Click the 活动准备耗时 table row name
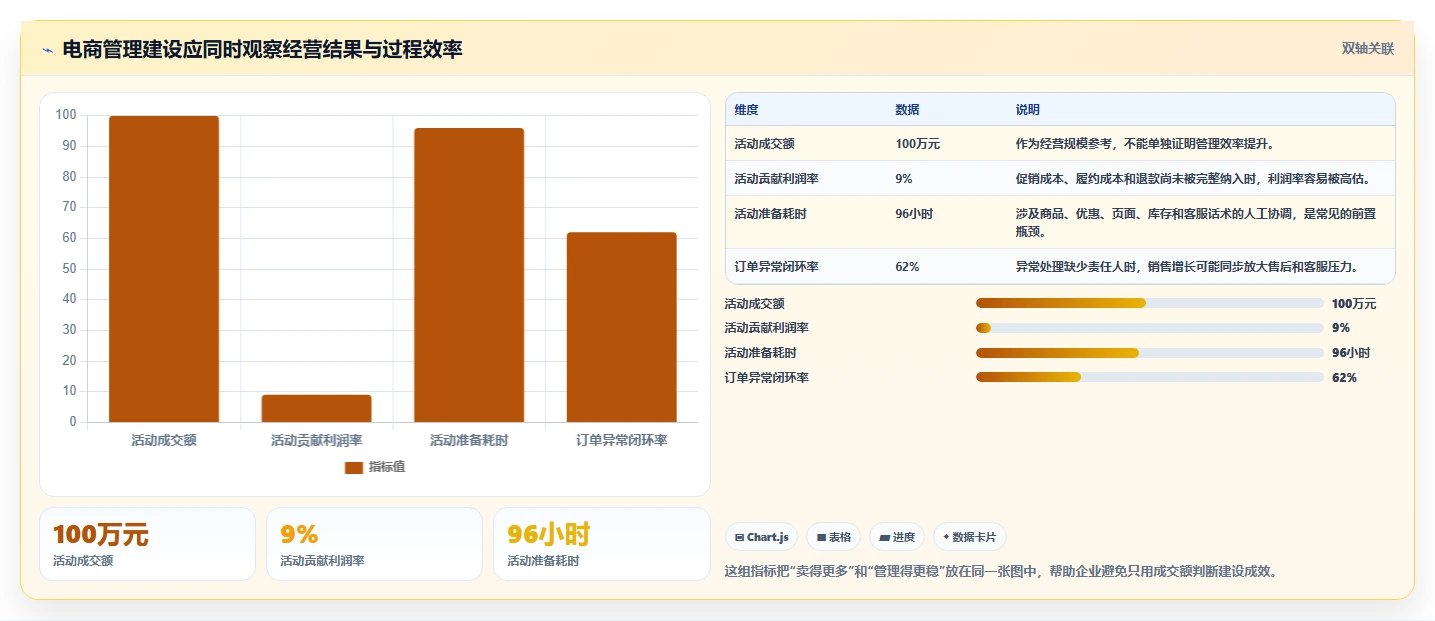The image size is (1435, 621). (x=770, y=214)
